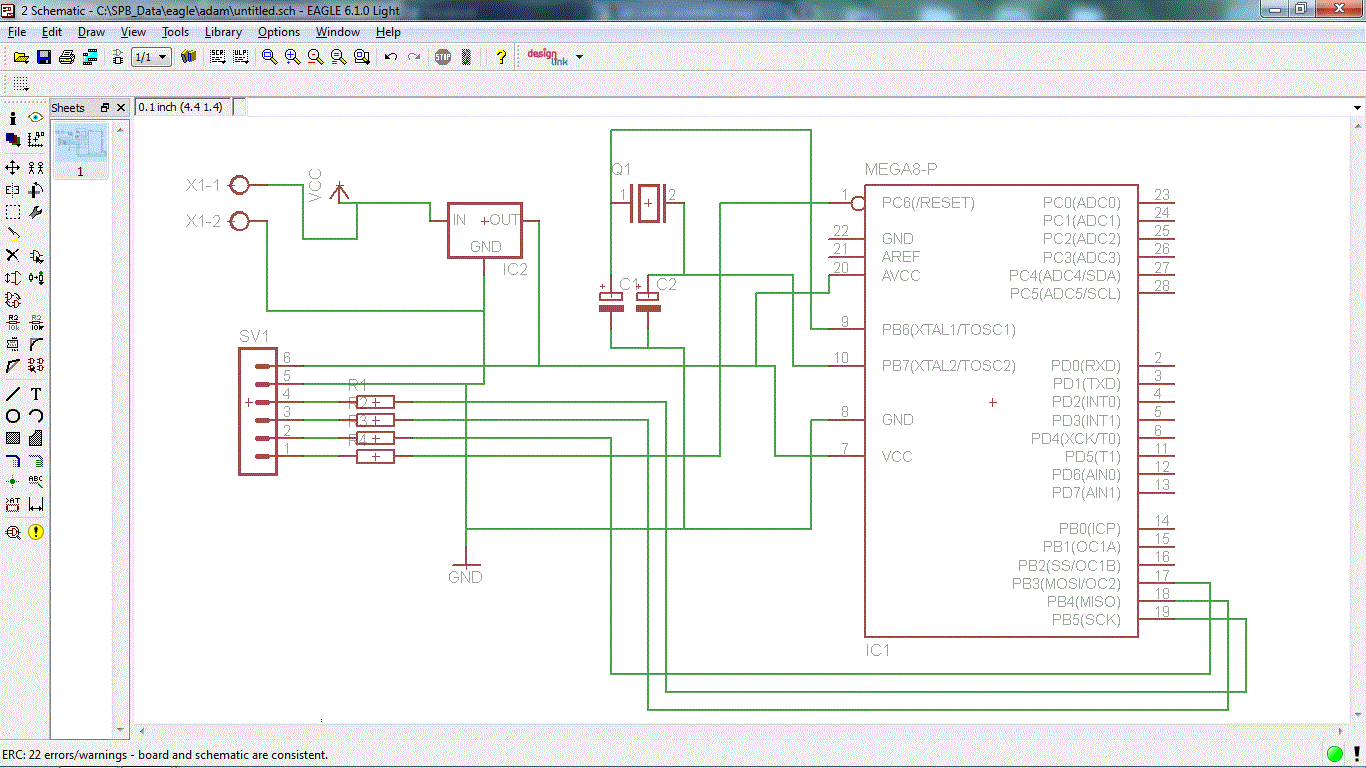This screenshot has width=1366, height=768.
Task: Select the Text tool
Action: (36, 394)
